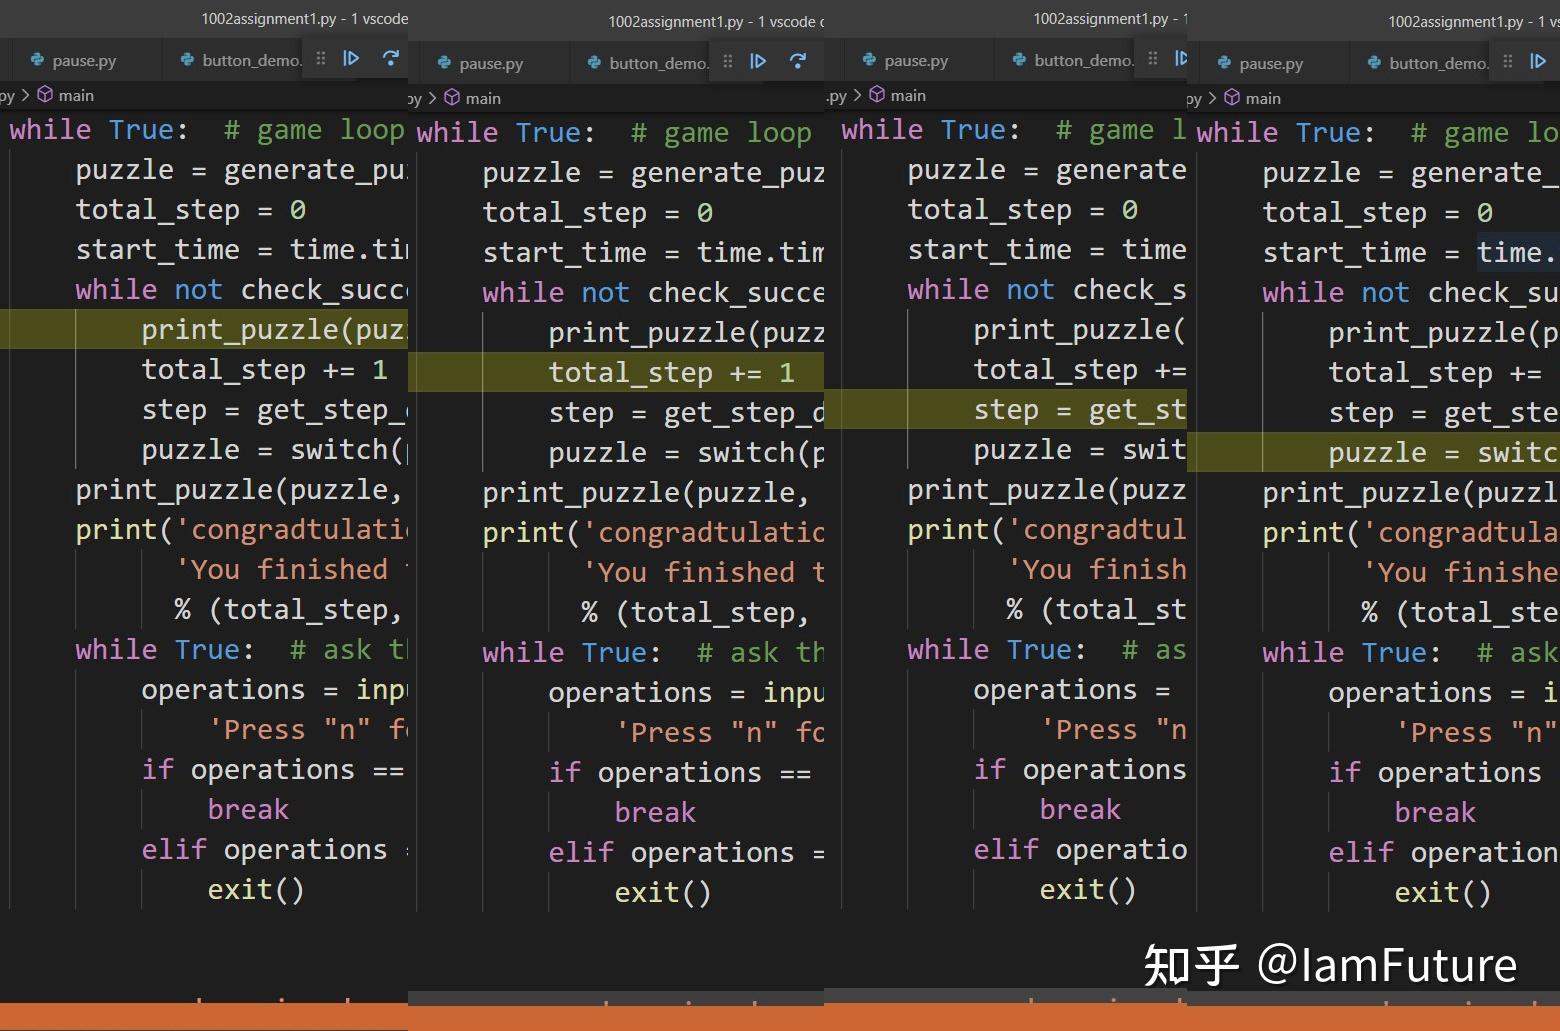Click the py breadcrumb label in the third window
The height and width of the screenshot is (1031, 1560).
tap(838, 95)
